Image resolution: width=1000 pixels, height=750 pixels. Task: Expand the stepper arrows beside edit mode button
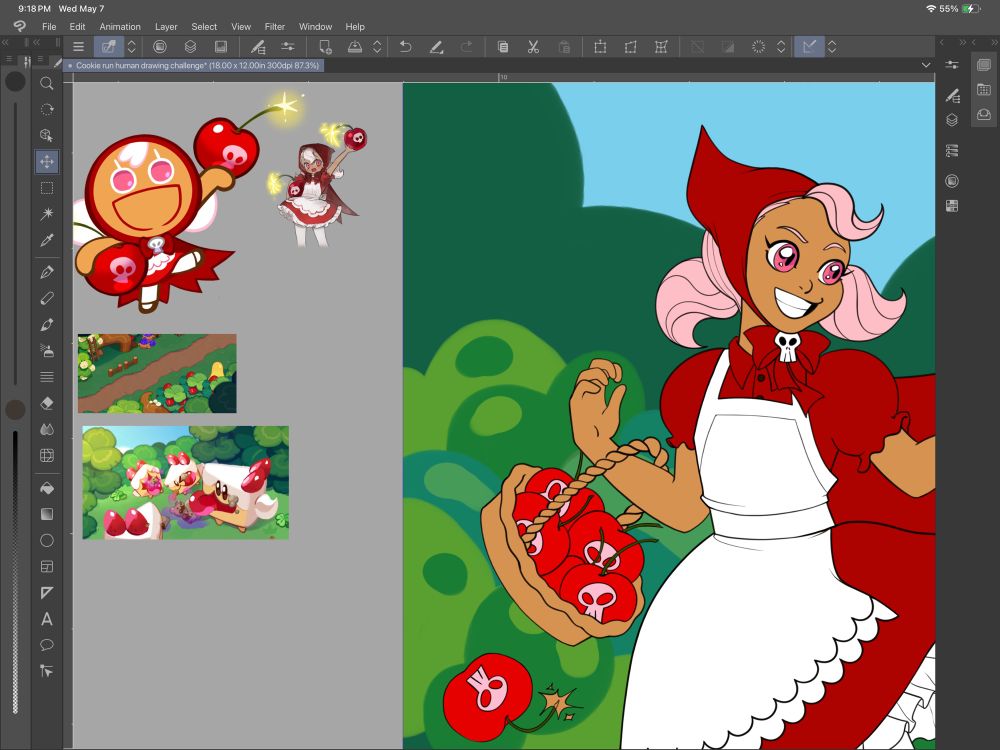coord(131,47)
